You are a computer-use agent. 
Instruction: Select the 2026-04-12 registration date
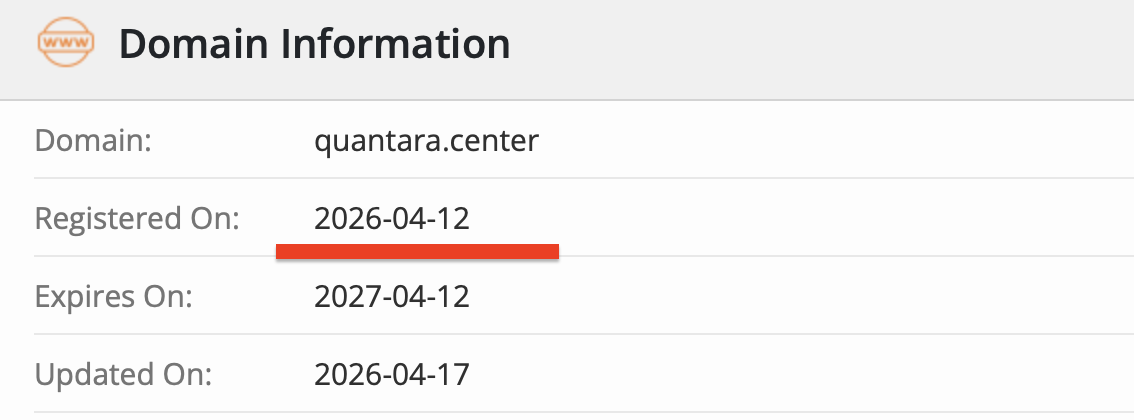coord(392,219)
